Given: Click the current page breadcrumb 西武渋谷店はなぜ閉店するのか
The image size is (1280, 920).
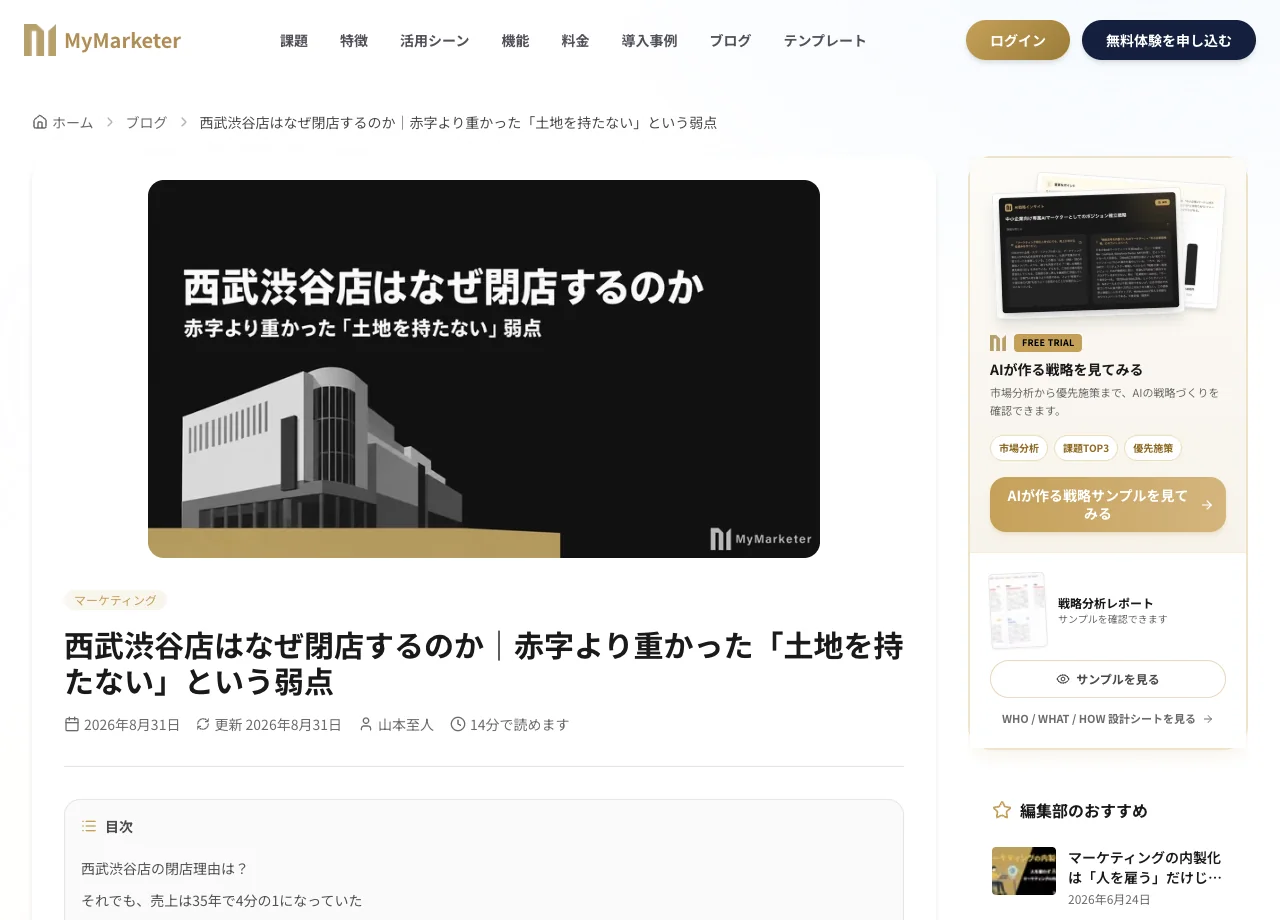Looking at the screenshot, I should 458,122.
